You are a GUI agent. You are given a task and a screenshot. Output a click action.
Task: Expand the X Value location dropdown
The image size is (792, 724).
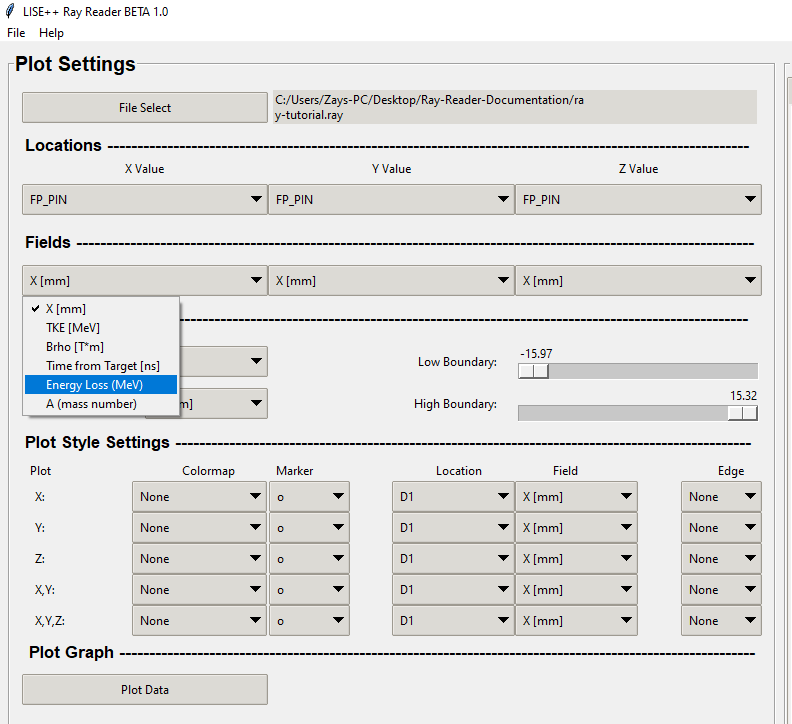144,200
